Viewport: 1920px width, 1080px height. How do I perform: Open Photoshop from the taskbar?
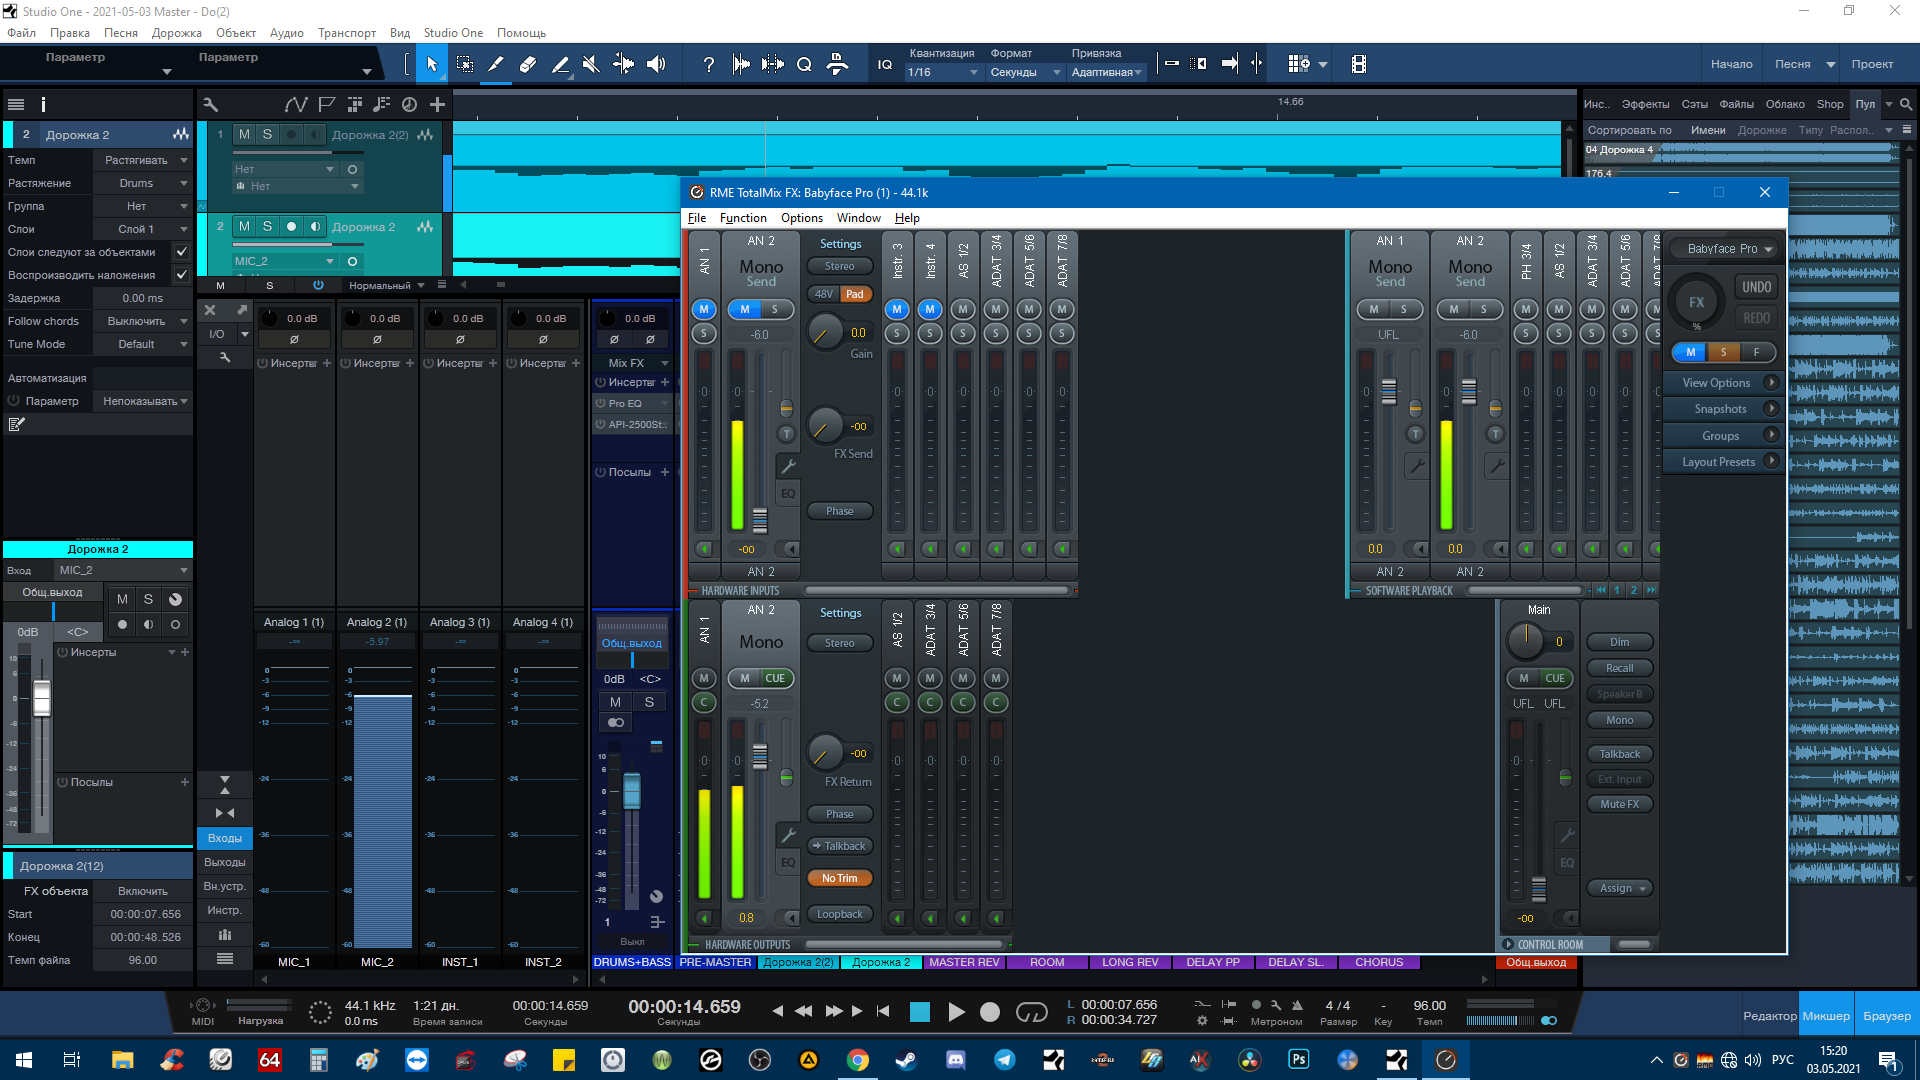(1298, 1060)
